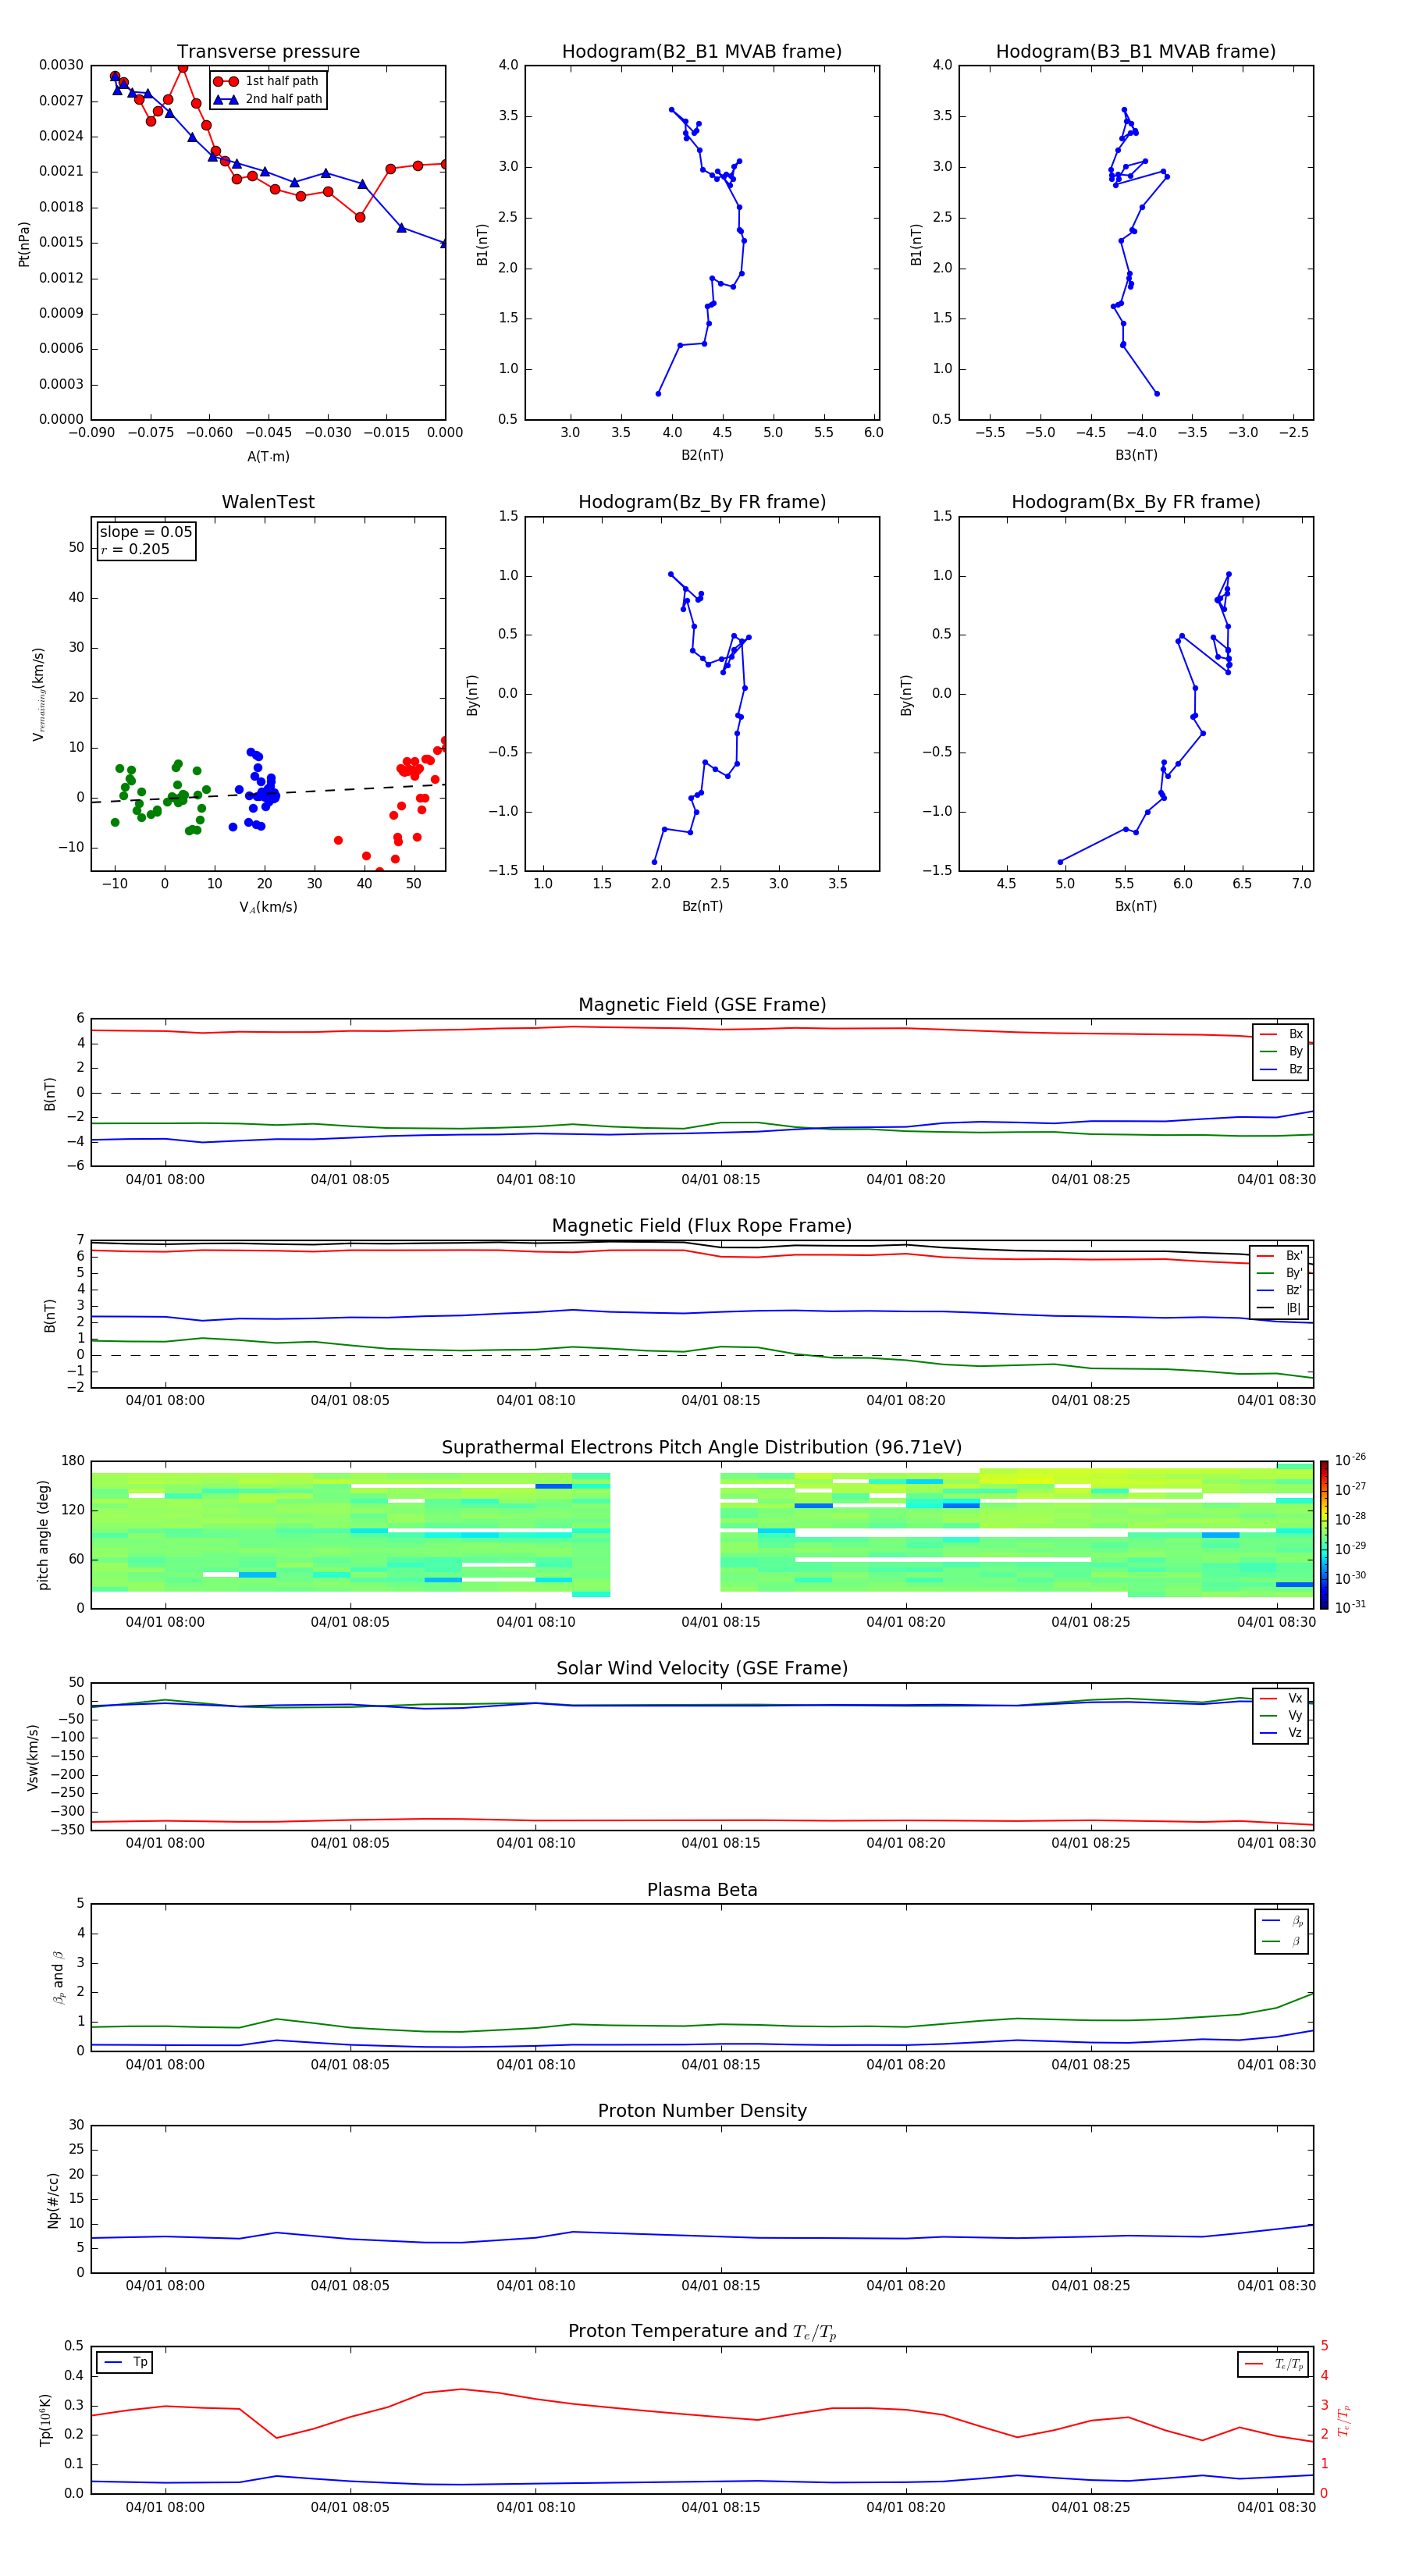Click the "Hodogram(B3_B1 MVAB frame)" title
Viewport: 1405px width, 2576px height.
click(x=1136, y=52)
